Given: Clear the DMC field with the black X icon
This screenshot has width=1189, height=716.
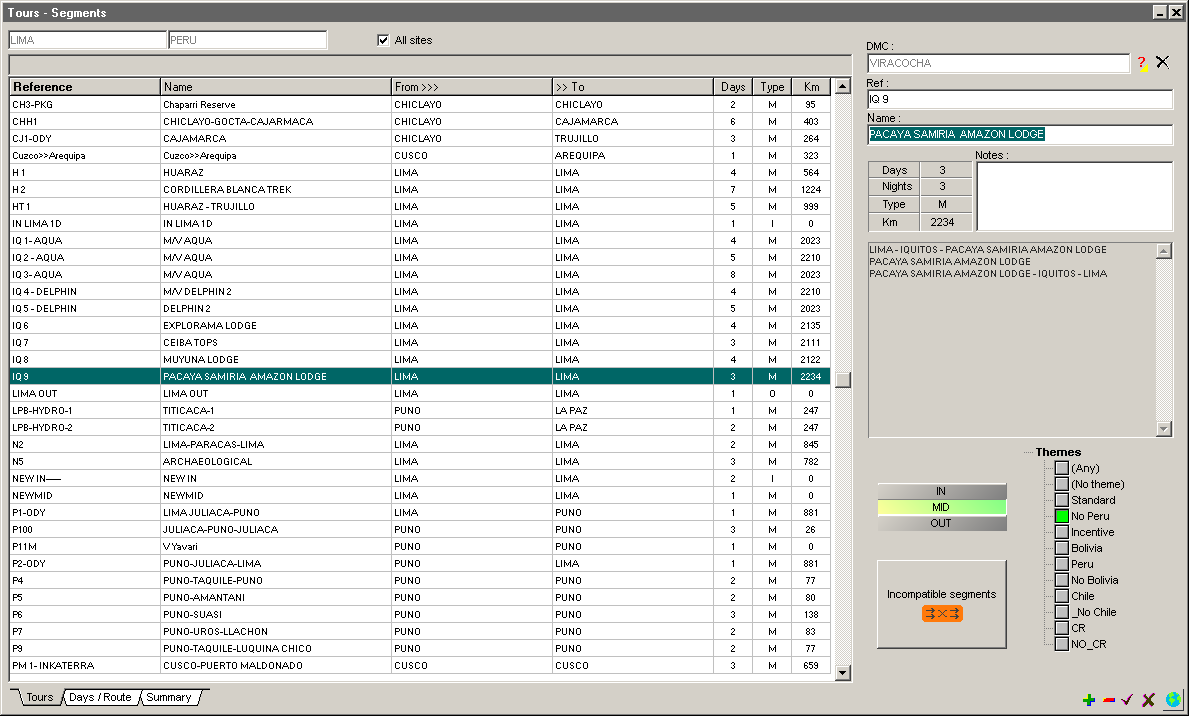Looking at the screenshot, I should point(1162,62).
